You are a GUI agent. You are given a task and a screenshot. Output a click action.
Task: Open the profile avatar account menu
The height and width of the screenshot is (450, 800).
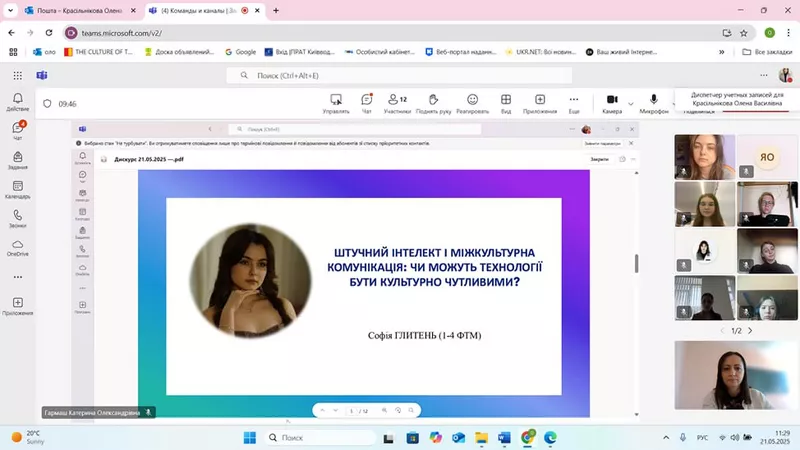785,76
